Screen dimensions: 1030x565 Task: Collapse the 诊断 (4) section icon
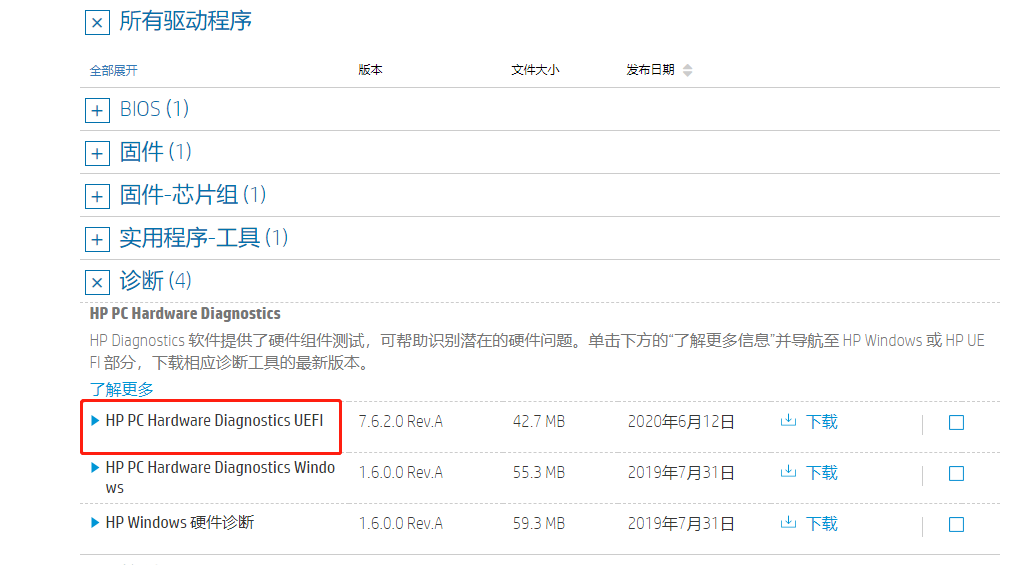[97, 282]
